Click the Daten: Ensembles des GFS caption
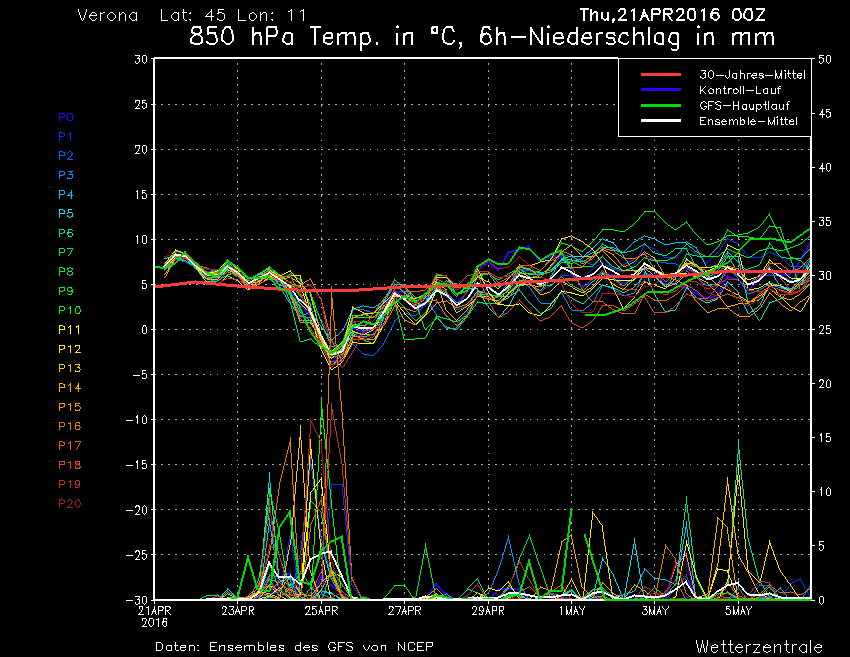Viewport: 850px width, 657px height. point(294,647)
